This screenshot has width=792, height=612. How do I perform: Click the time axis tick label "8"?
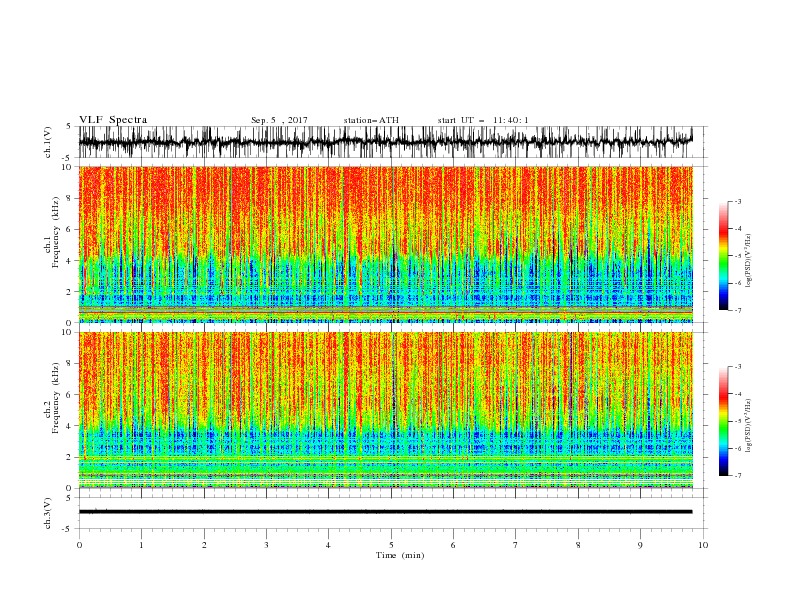coord(578,545)
